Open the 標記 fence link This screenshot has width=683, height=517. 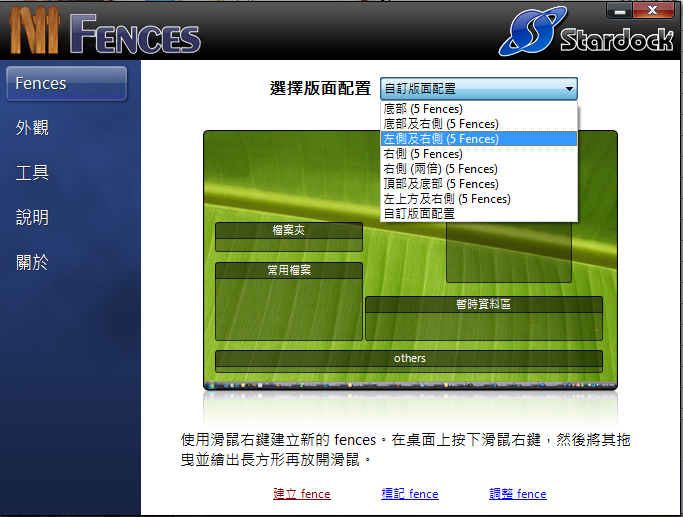409,494
